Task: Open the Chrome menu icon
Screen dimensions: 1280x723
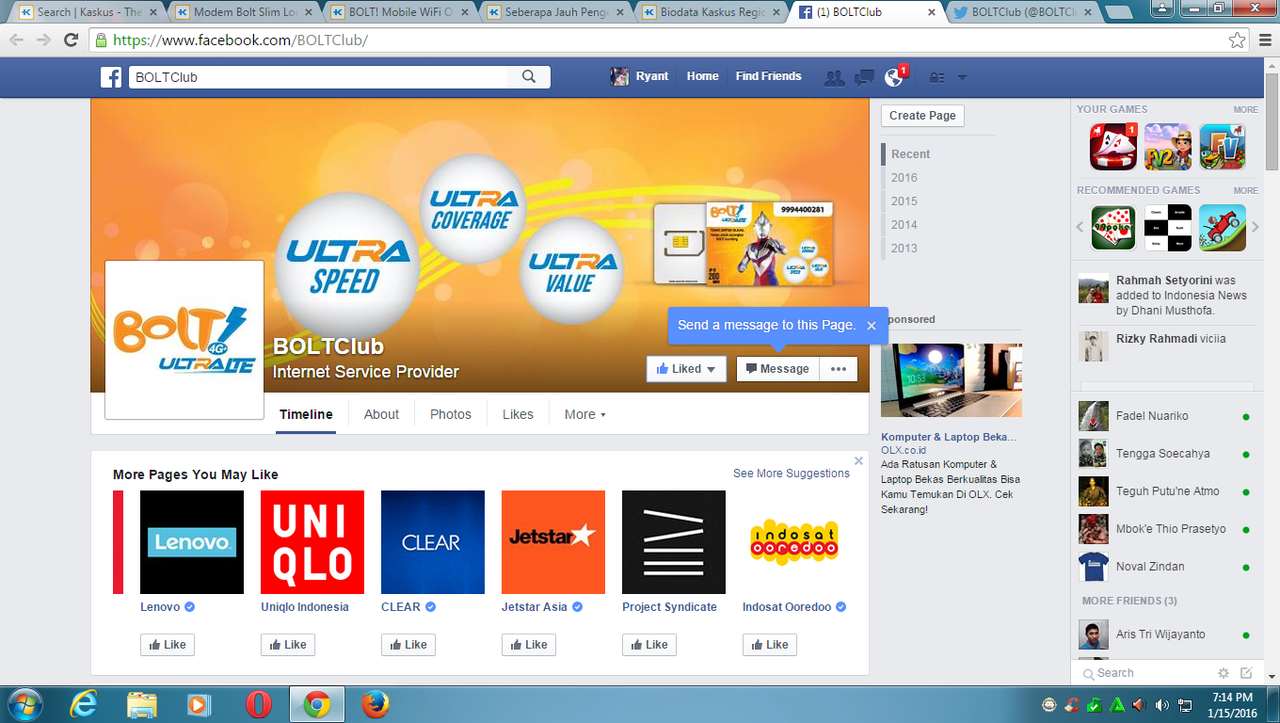Action: pos(1263,40)
